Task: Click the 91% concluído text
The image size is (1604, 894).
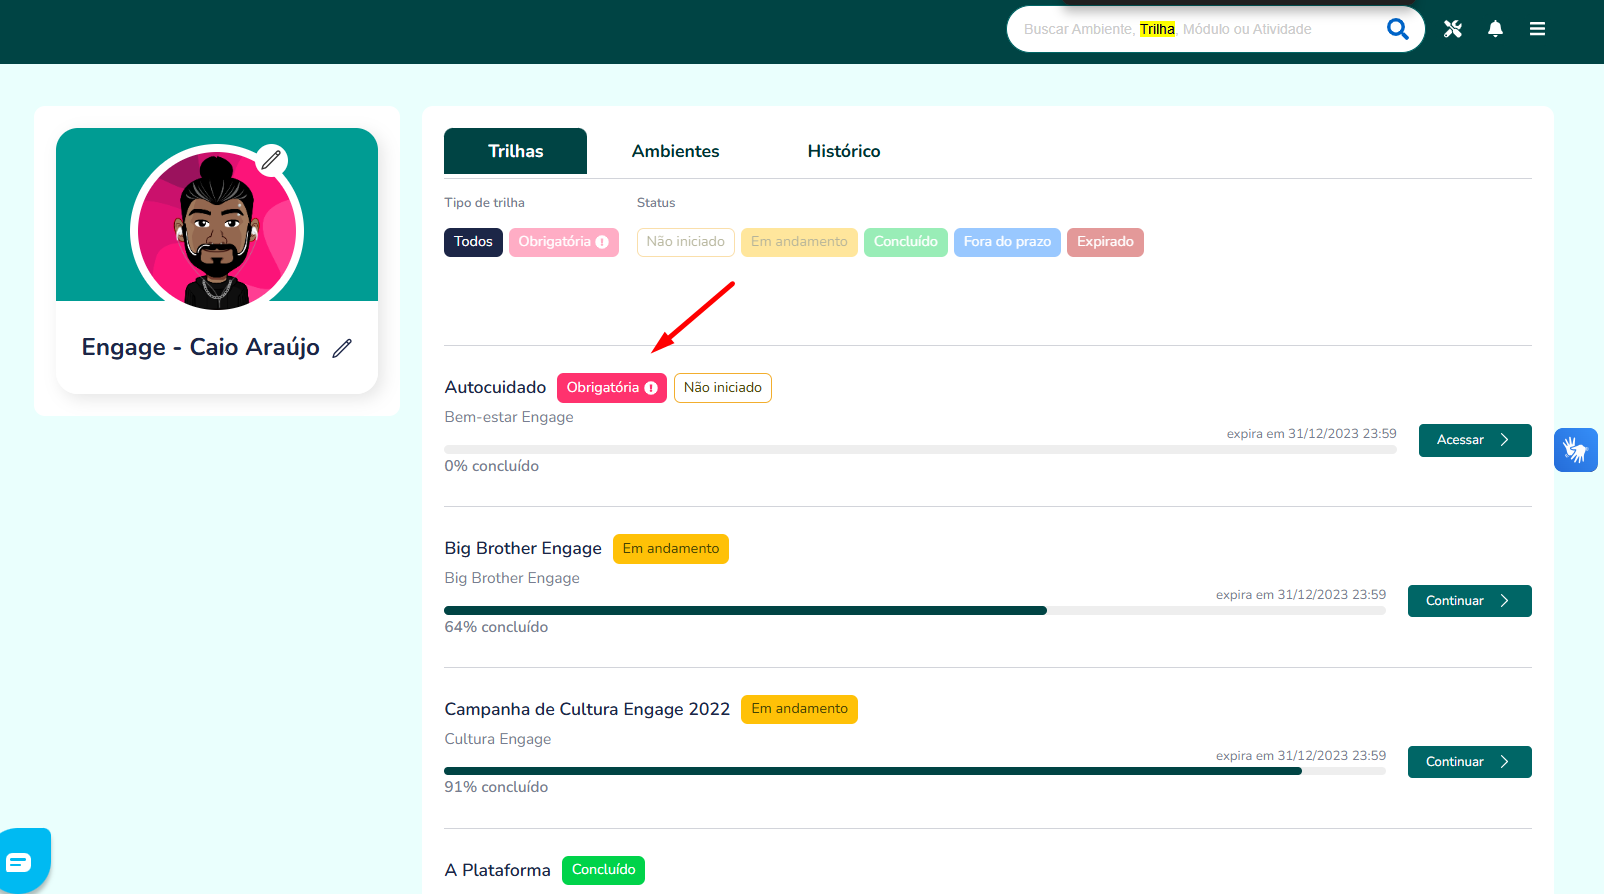Action: pos(496,787)
